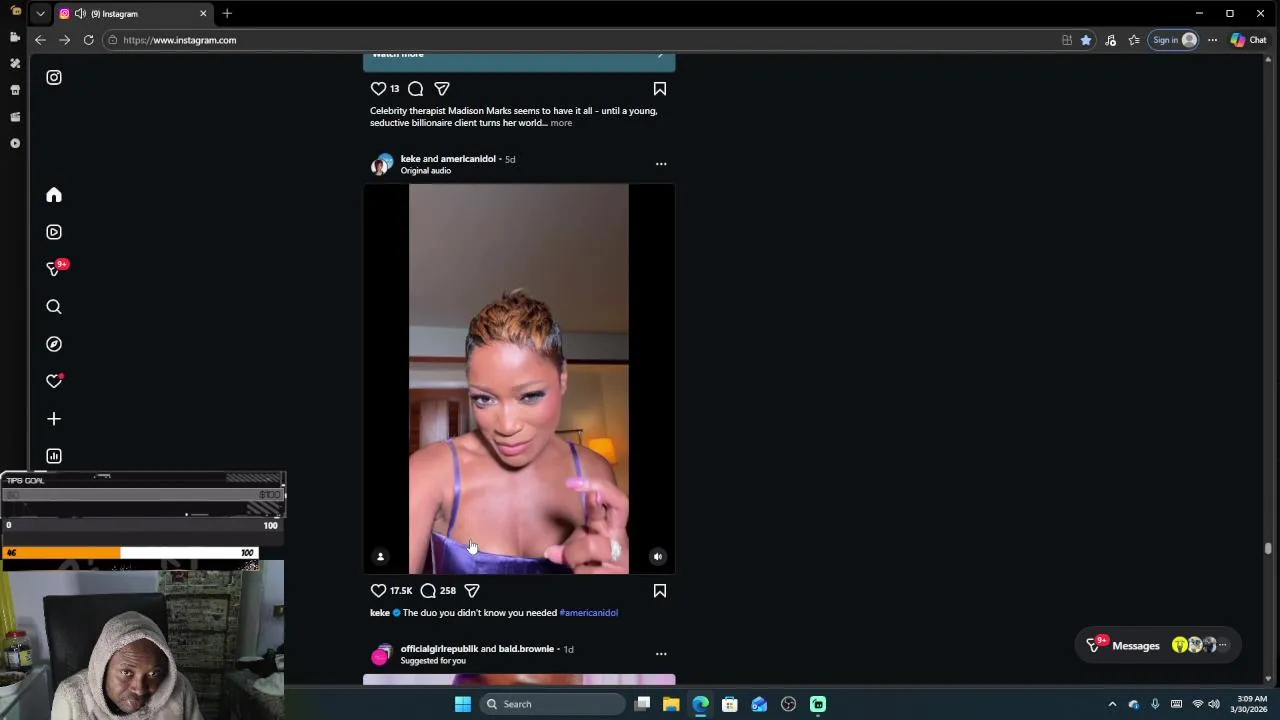Image resolution: width=1280 pixels, height=720 pixels.
Task: Open Direct messages sidebar icon
Action: pos(54,269)
